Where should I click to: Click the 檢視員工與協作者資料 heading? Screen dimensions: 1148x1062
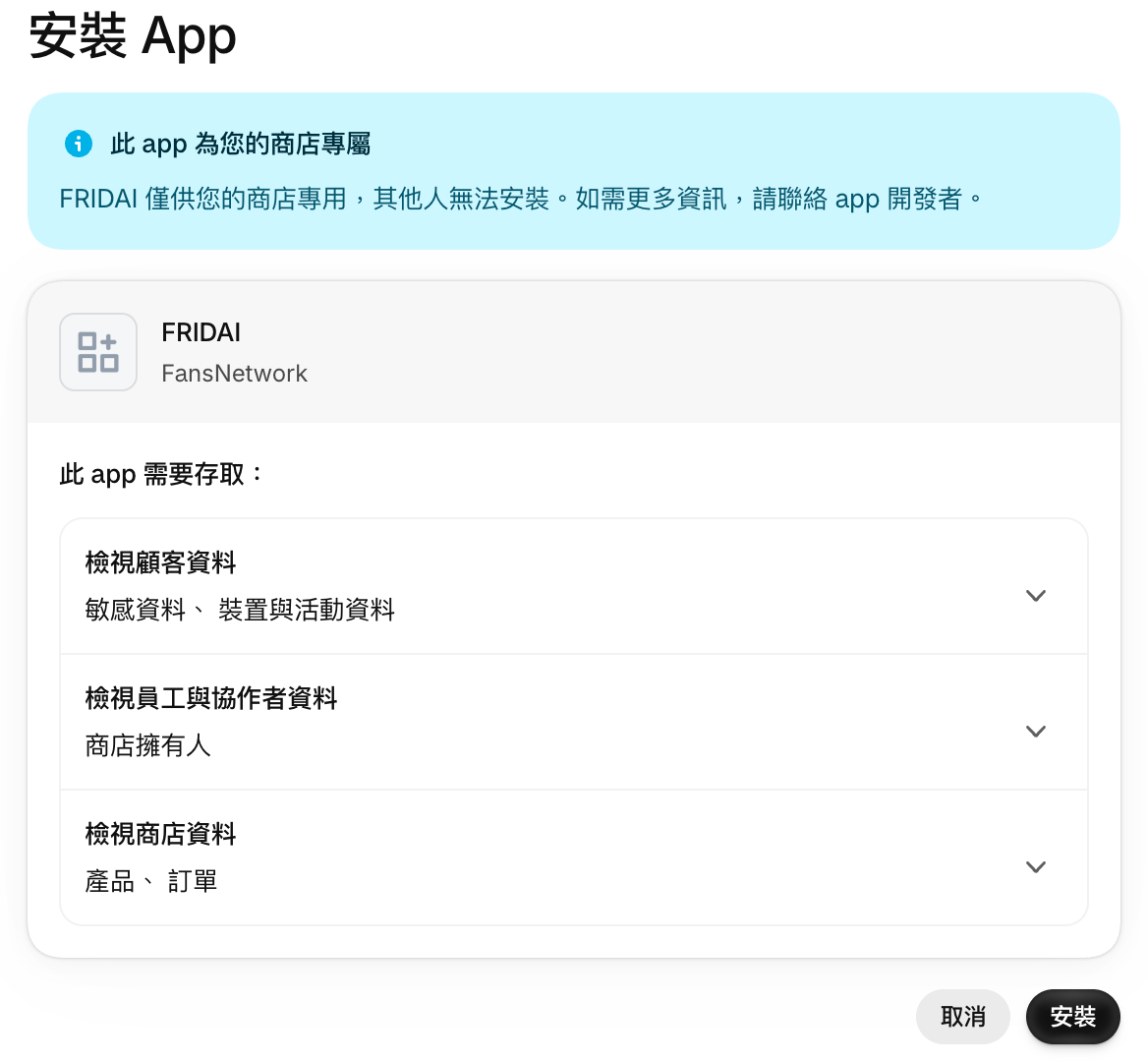[x=211, y=698]
